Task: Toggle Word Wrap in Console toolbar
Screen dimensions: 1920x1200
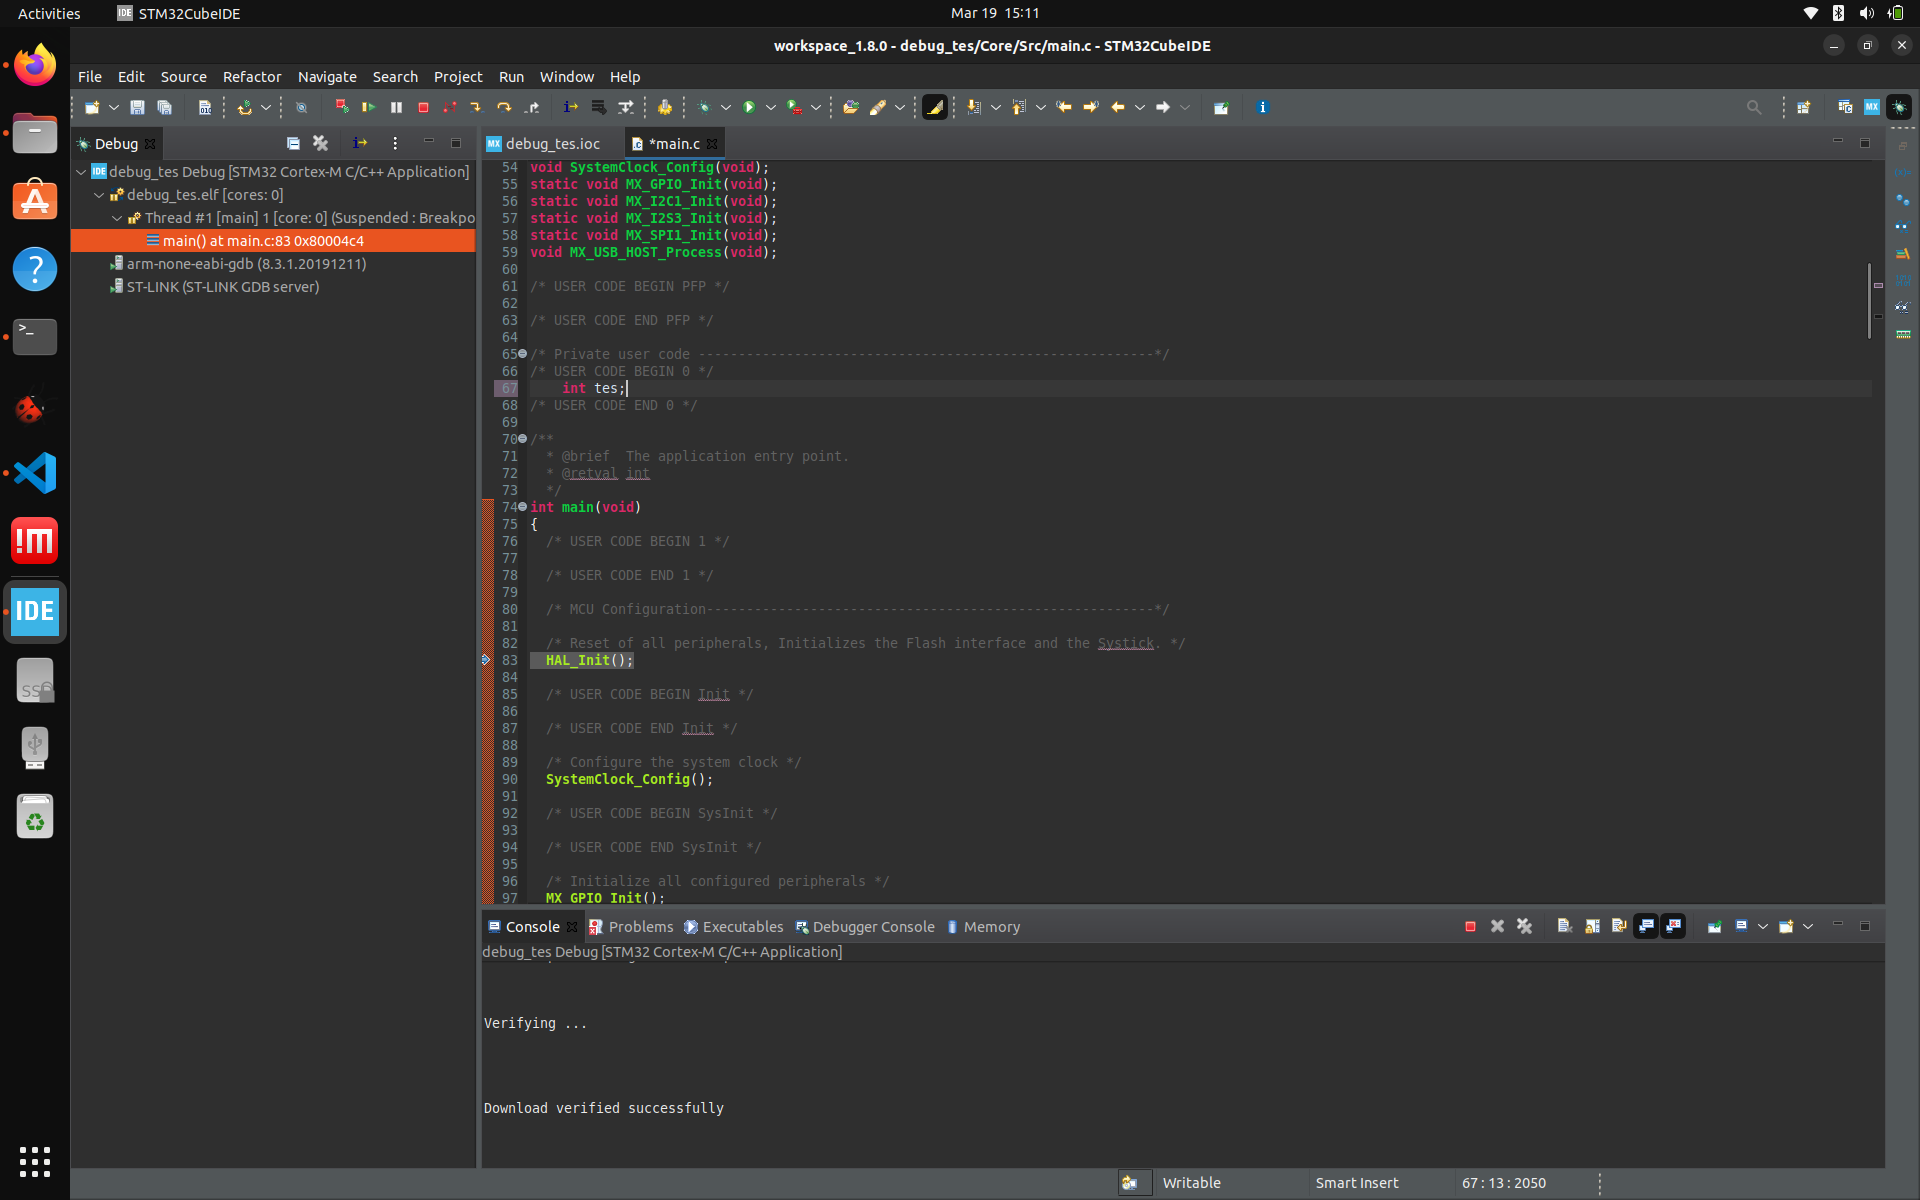Action: [x=1619, y=927]
